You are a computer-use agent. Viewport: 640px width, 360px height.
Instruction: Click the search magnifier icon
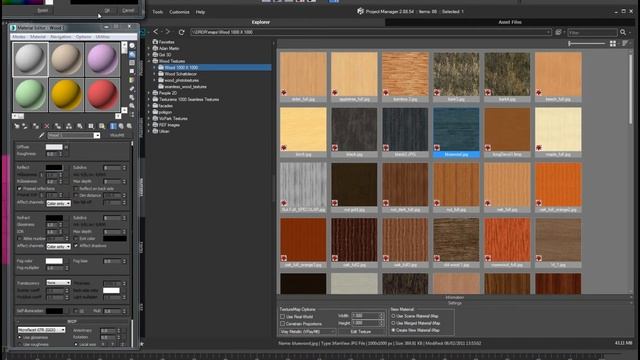coord(623,32)
